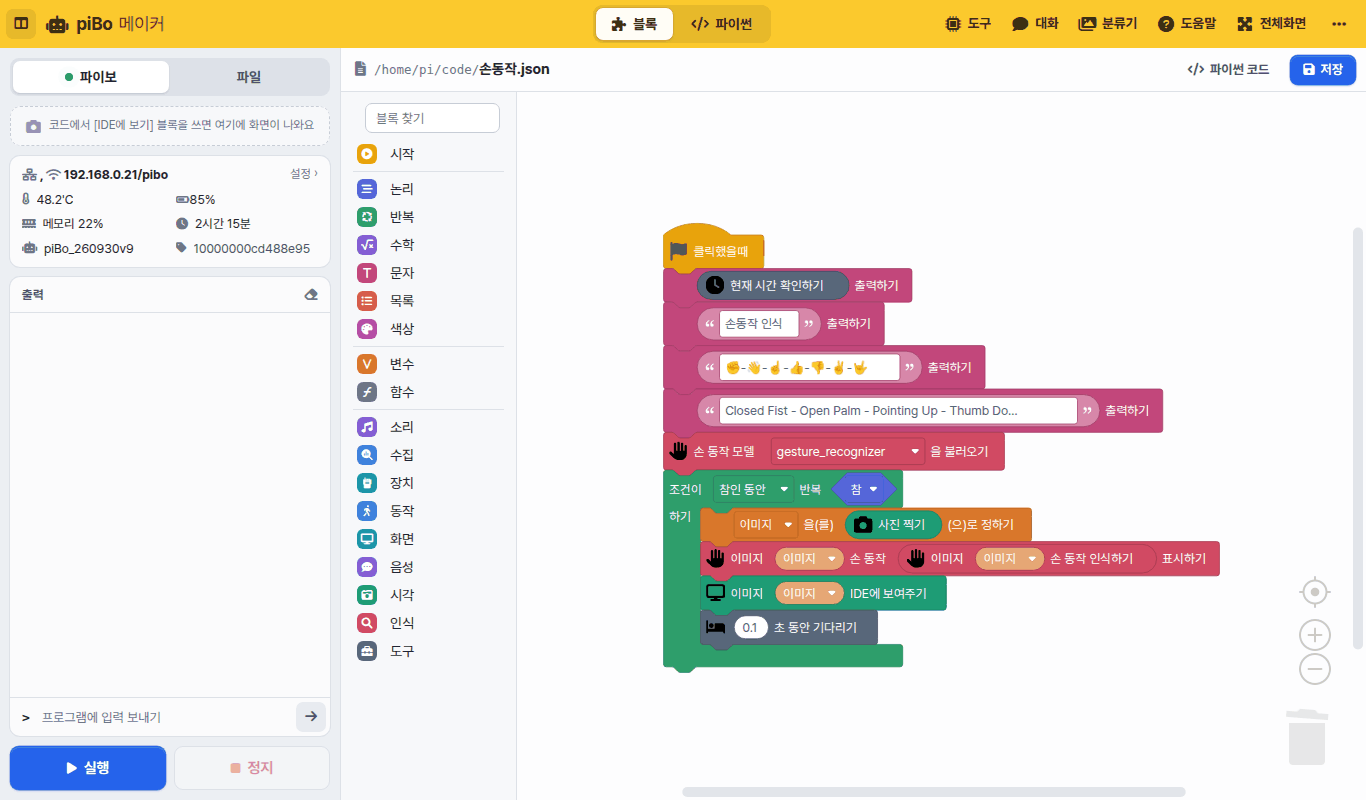Clear the output with the eraser icon
This screenshot has height=800, width=1366.
310,295
